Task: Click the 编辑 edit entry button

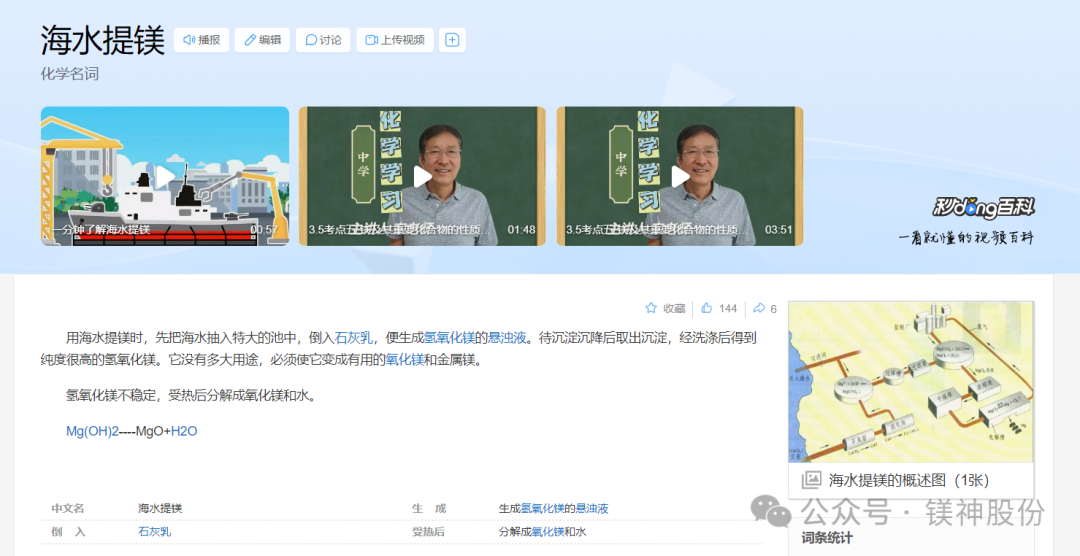Action: click(261, 40)
